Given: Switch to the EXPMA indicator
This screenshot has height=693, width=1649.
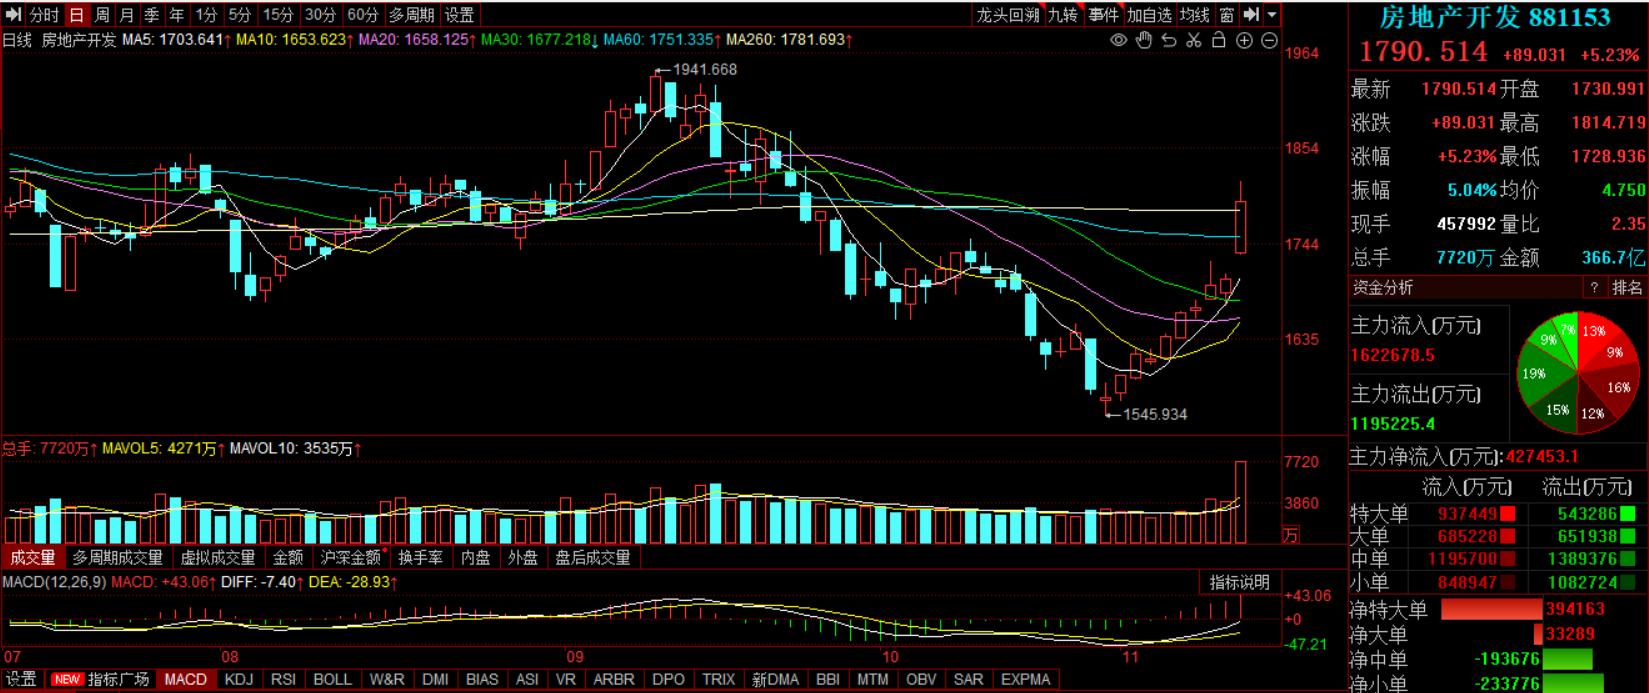Looking at the screenshot, I should click(x=1025, y=679).
